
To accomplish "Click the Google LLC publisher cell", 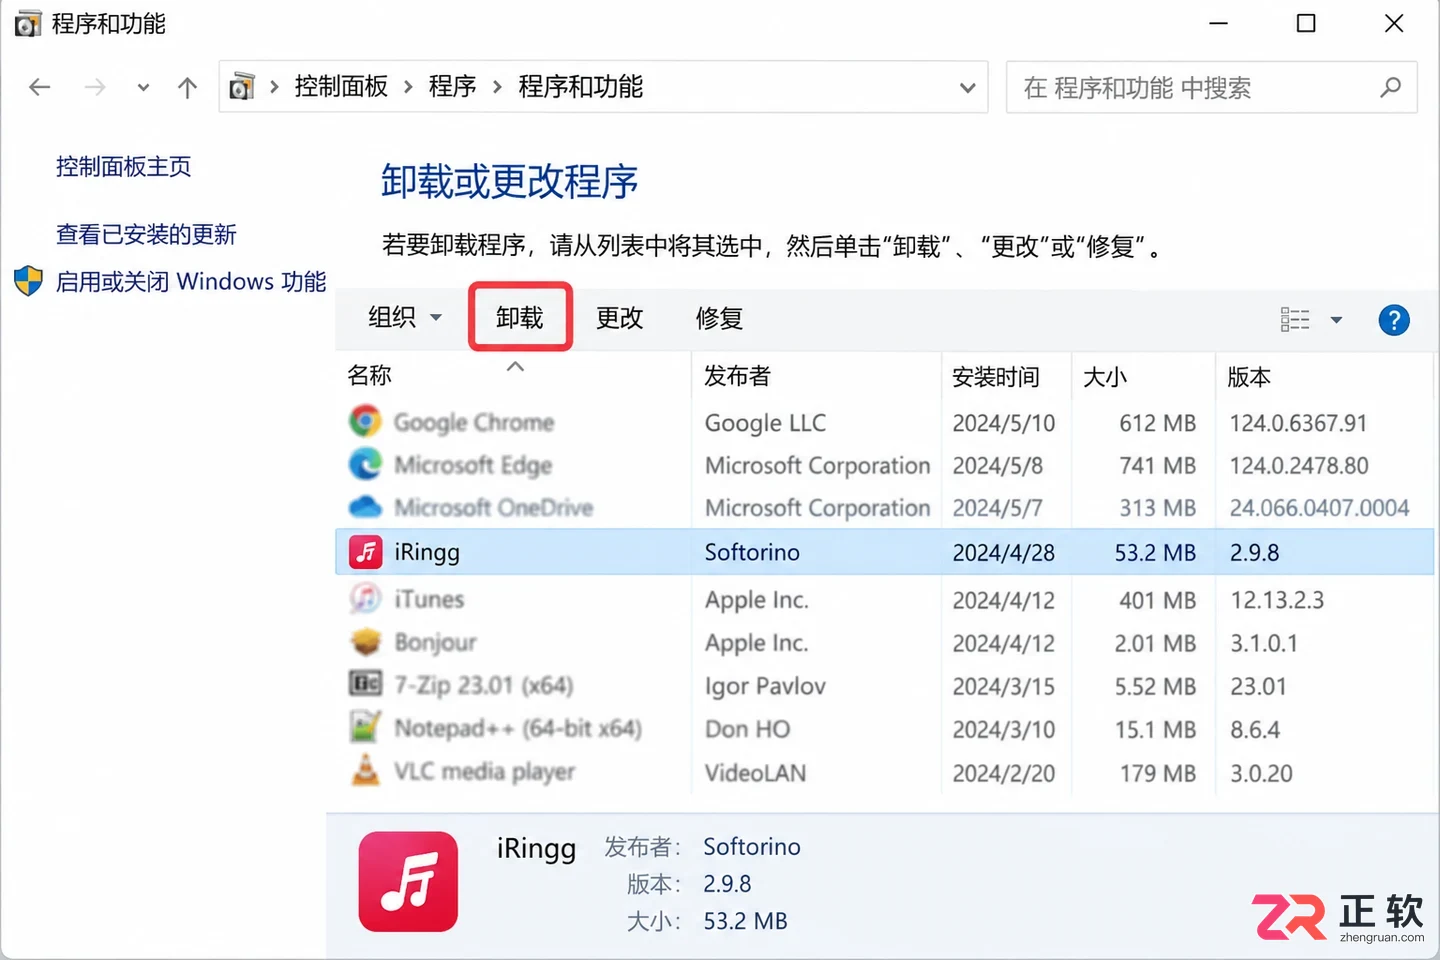I will (x=765, y=423).
